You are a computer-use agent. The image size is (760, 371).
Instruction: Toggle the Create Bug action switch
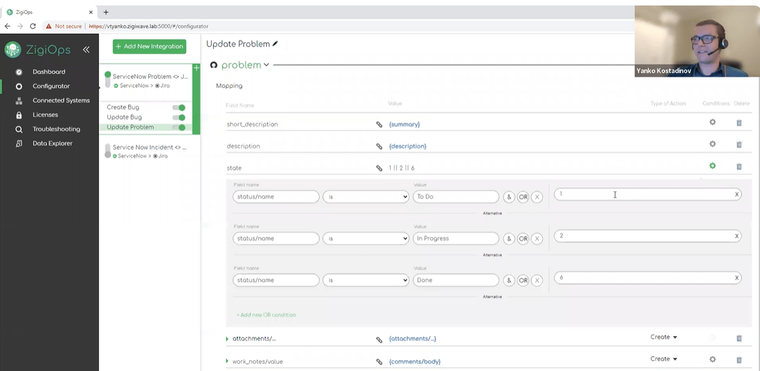[x=179, y=108]
